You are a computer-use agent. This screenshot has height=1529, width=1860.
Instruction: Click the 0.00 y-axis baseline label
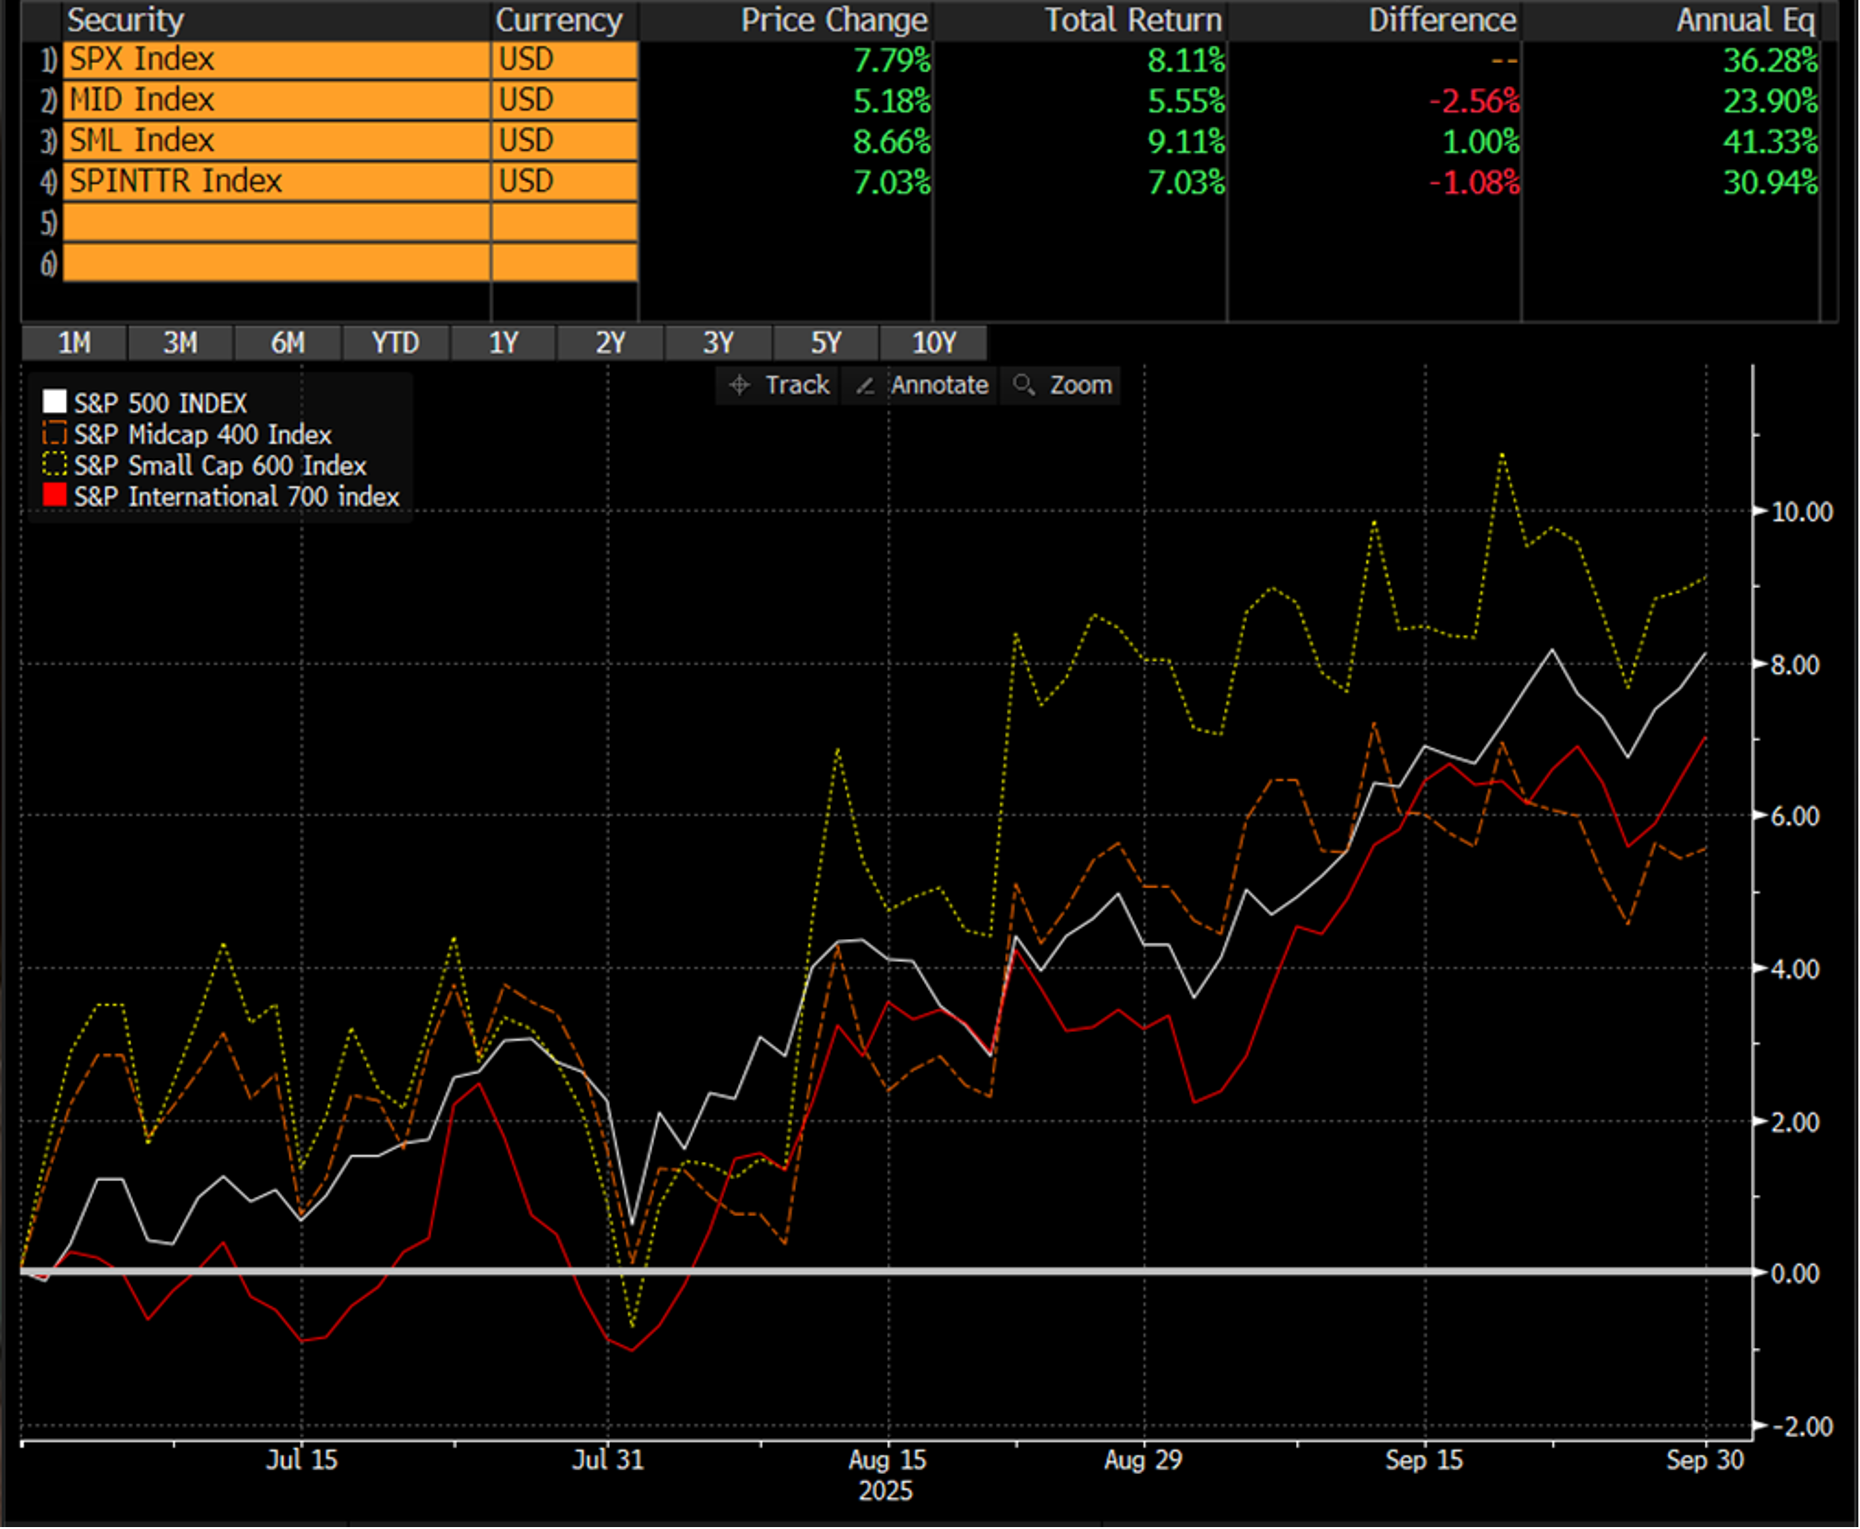(x=1795, y=1274)
